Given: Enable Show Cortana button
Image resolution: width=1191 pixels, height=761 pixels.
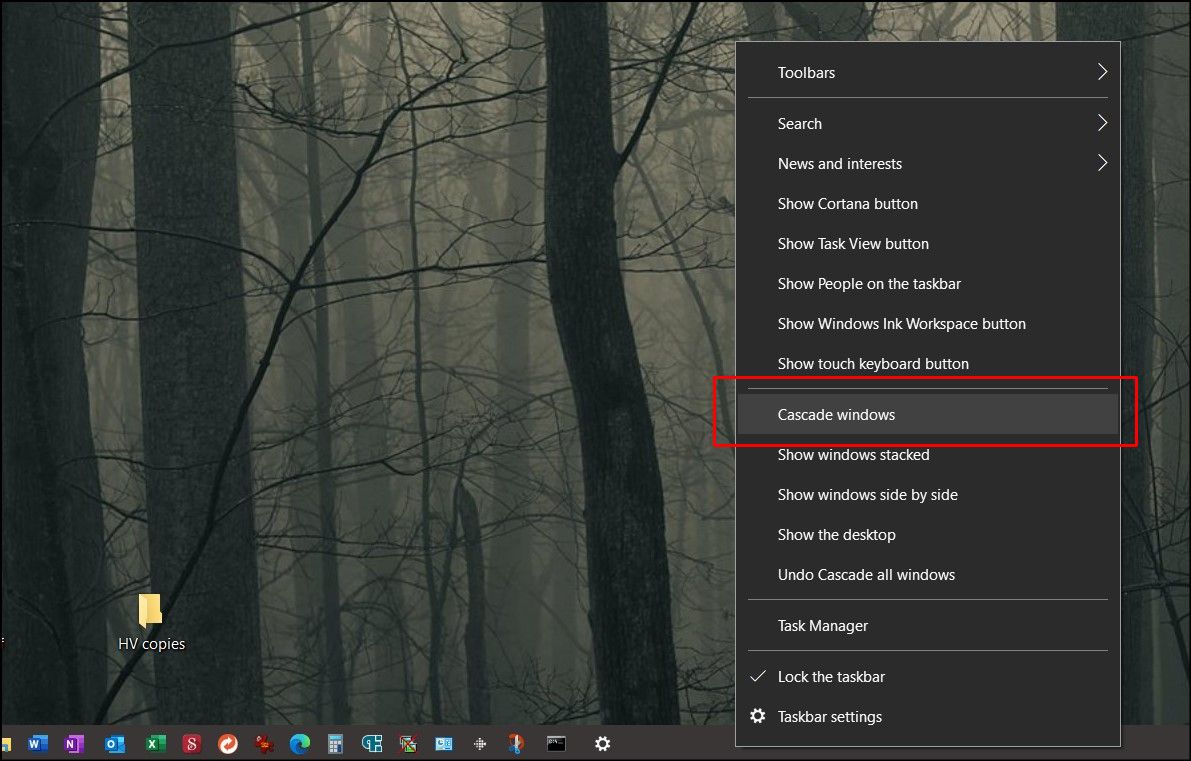Looking at the screenshot, I should pos(928,204).
